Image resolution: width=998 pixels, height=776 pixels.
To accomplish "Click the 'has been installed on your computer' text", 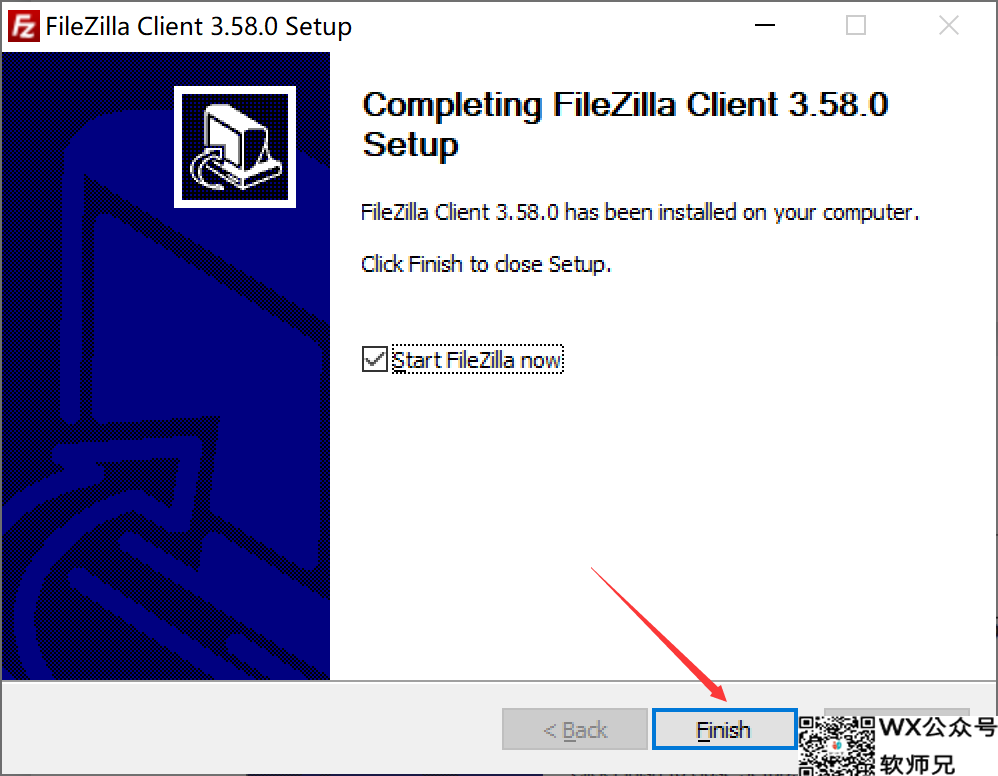I will coord(741,212).
